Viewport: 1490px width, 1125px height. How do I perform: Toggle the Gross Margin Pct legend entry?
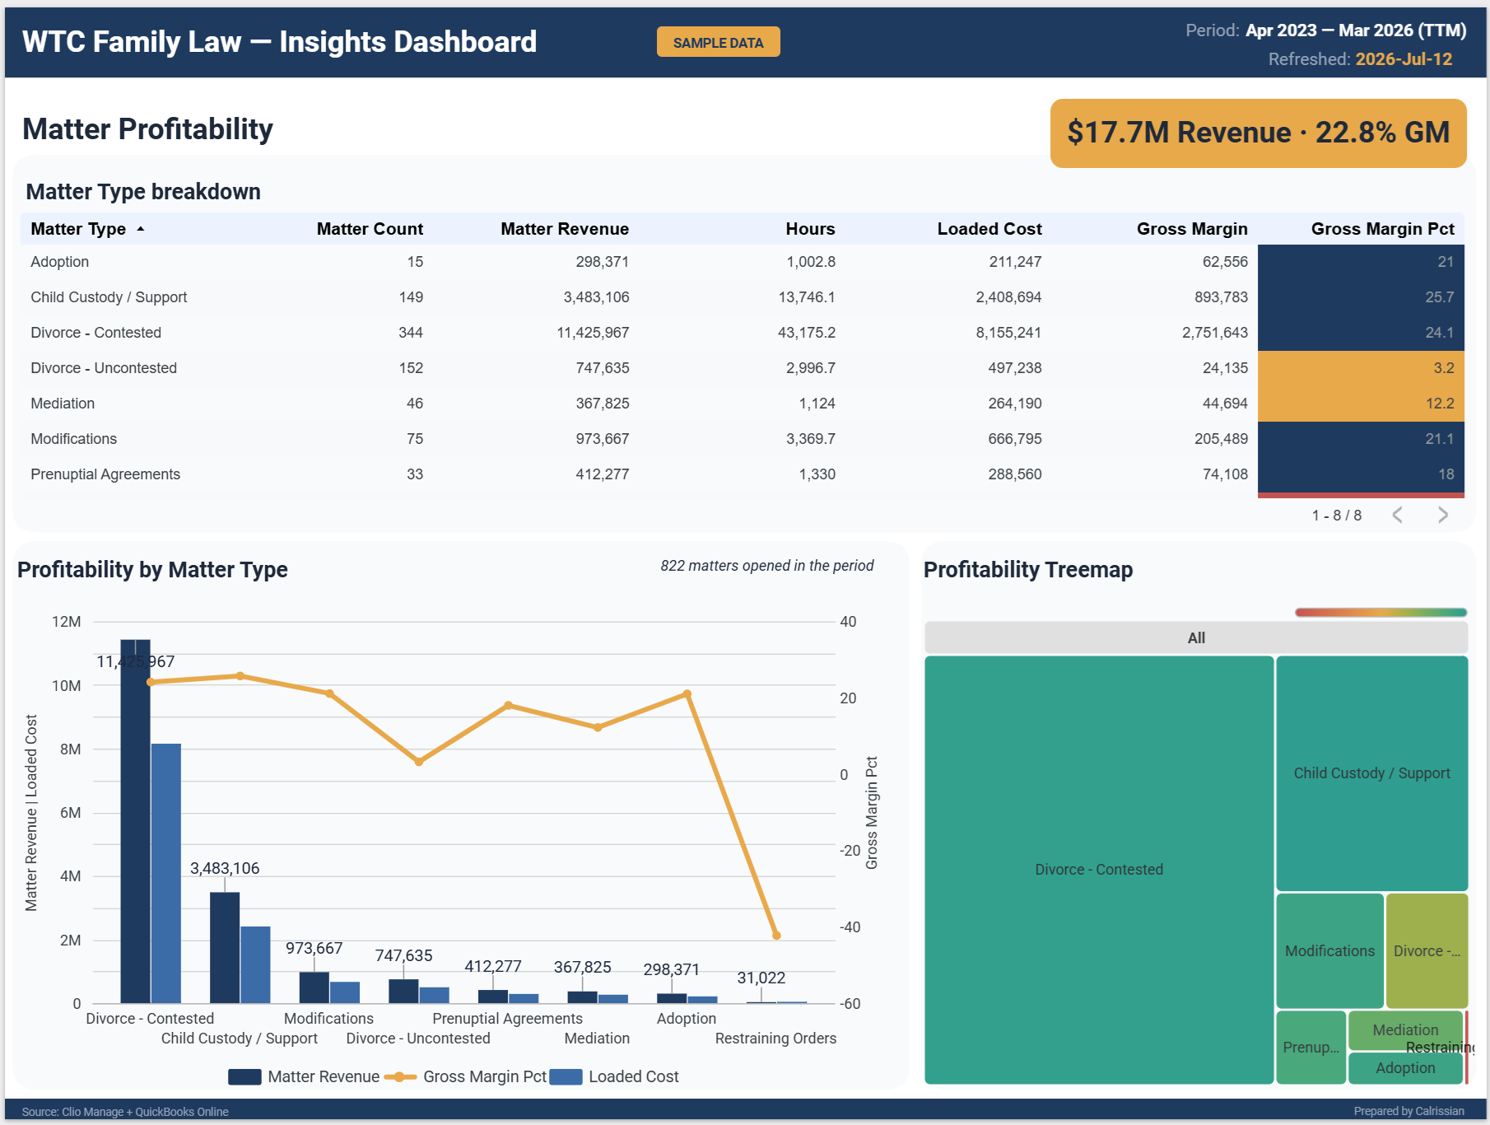pos(467,1077)
